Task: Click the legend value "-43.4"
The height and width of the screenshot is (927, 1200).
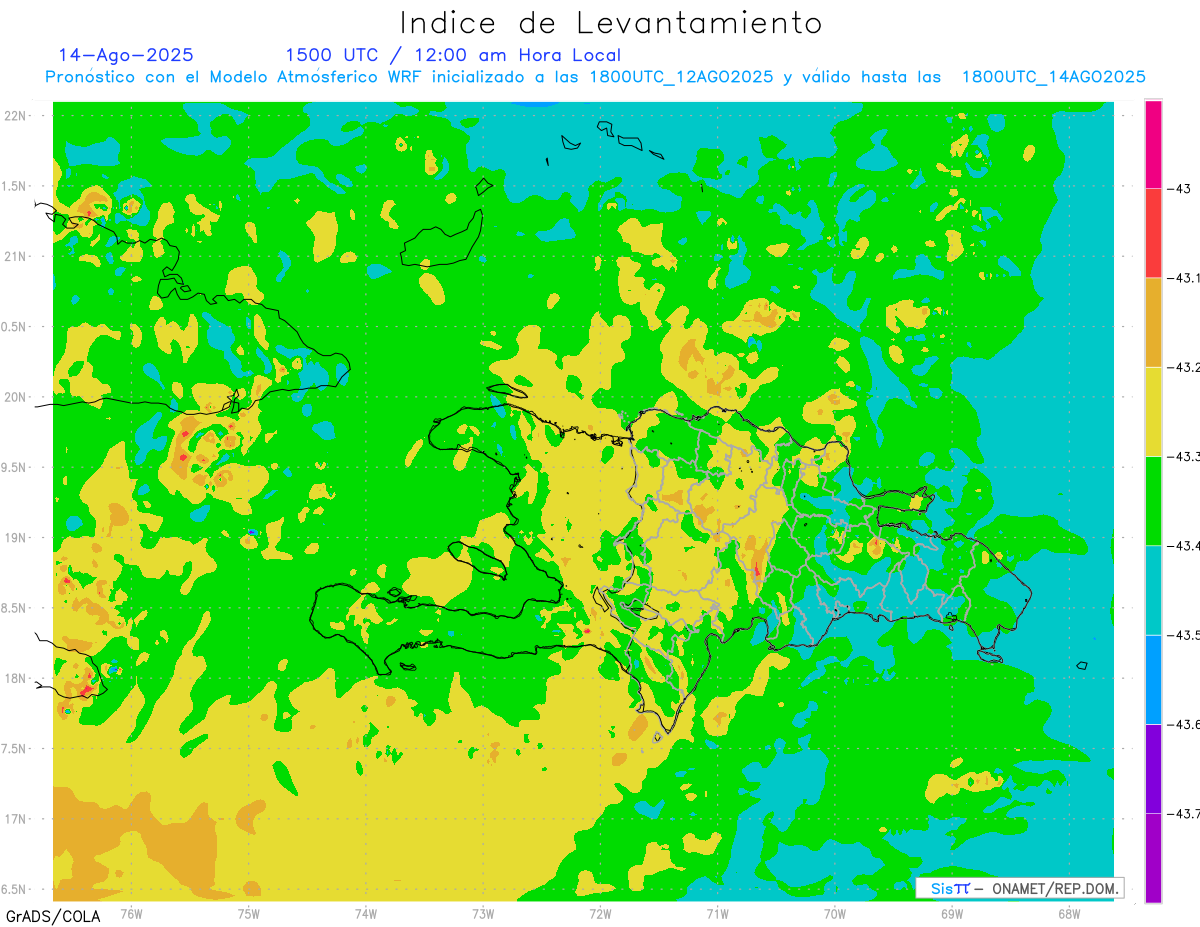Action: (x=1184, y=545)
